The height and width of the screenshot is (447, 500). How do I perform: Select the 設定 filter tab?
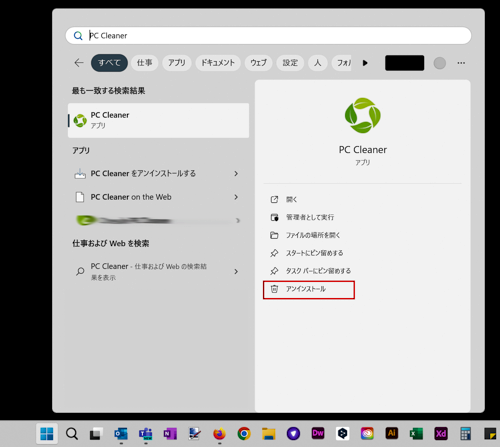pyautogui.click(x=290, y=63)
